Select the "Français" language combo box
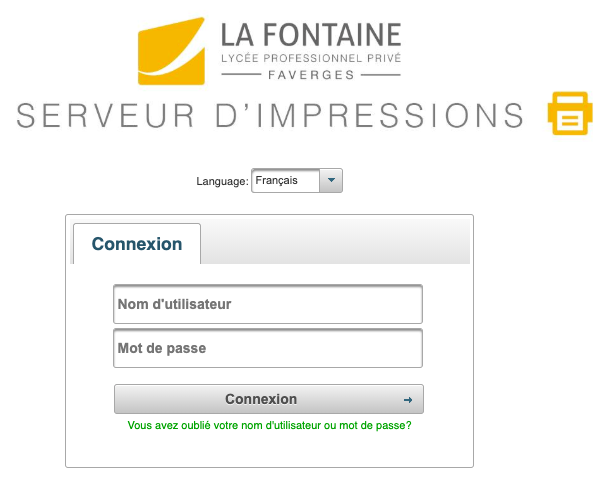The width and height of the screenshot is (600, 488). [x=285, y=181]
